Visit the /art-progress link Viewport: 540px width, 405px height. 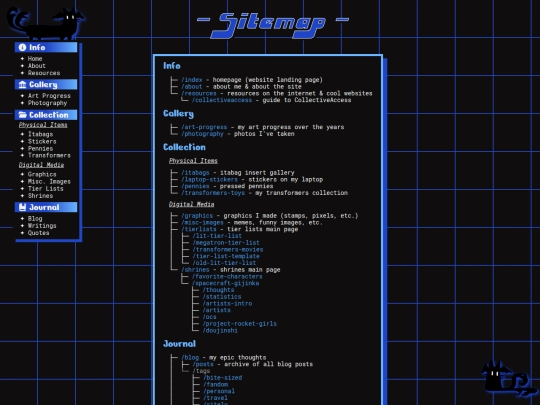[204, 127]
